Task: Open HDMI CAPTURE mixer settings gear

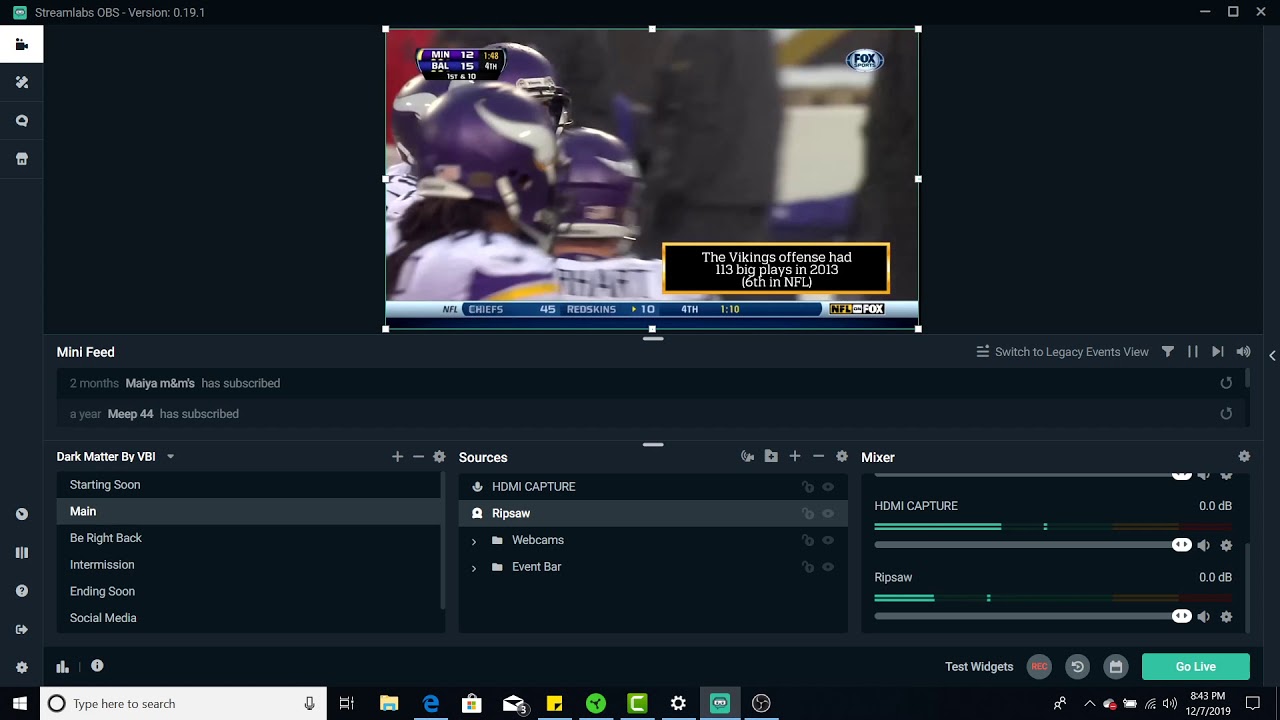Action: [x=1226, y=546]
